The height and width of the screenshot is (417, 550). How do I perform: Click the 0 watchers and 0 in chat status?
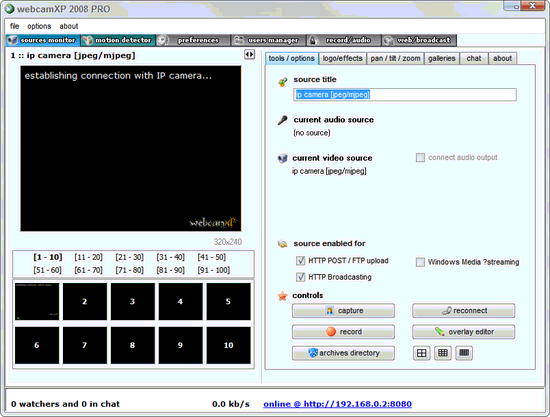(65, 404)
